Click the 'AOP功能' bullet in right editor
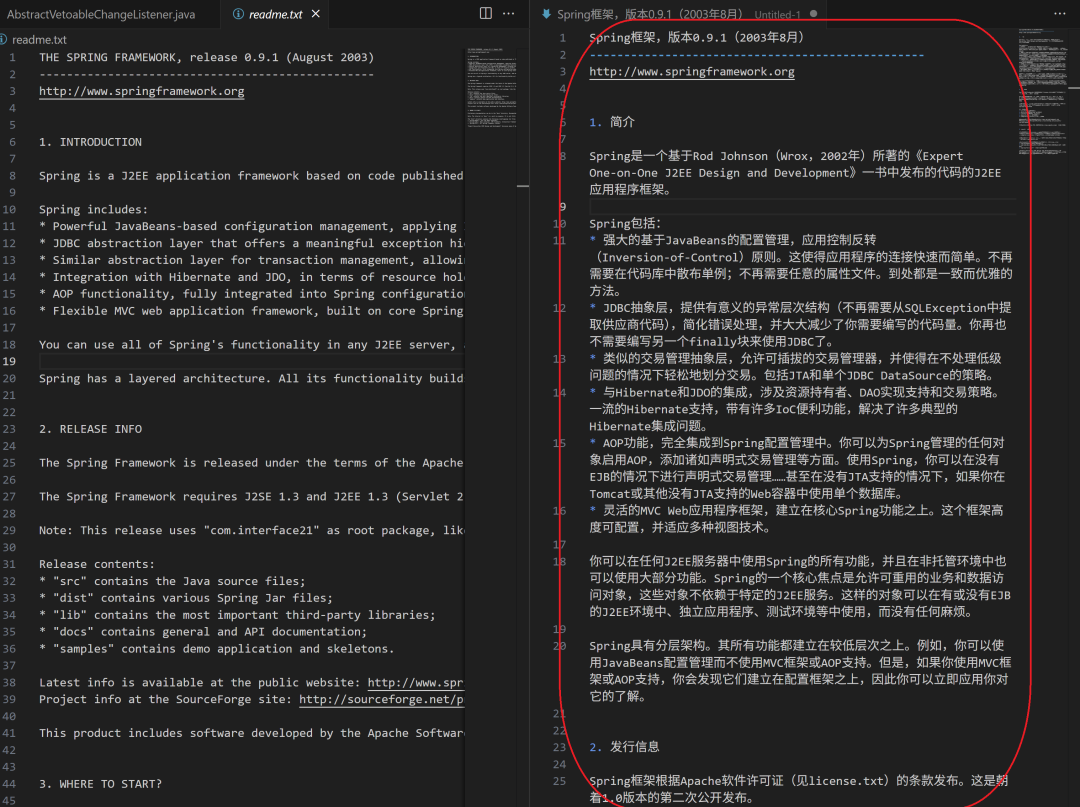This screenshot has height=807, width=1080. pyautogui.click(x=797, y=468)
